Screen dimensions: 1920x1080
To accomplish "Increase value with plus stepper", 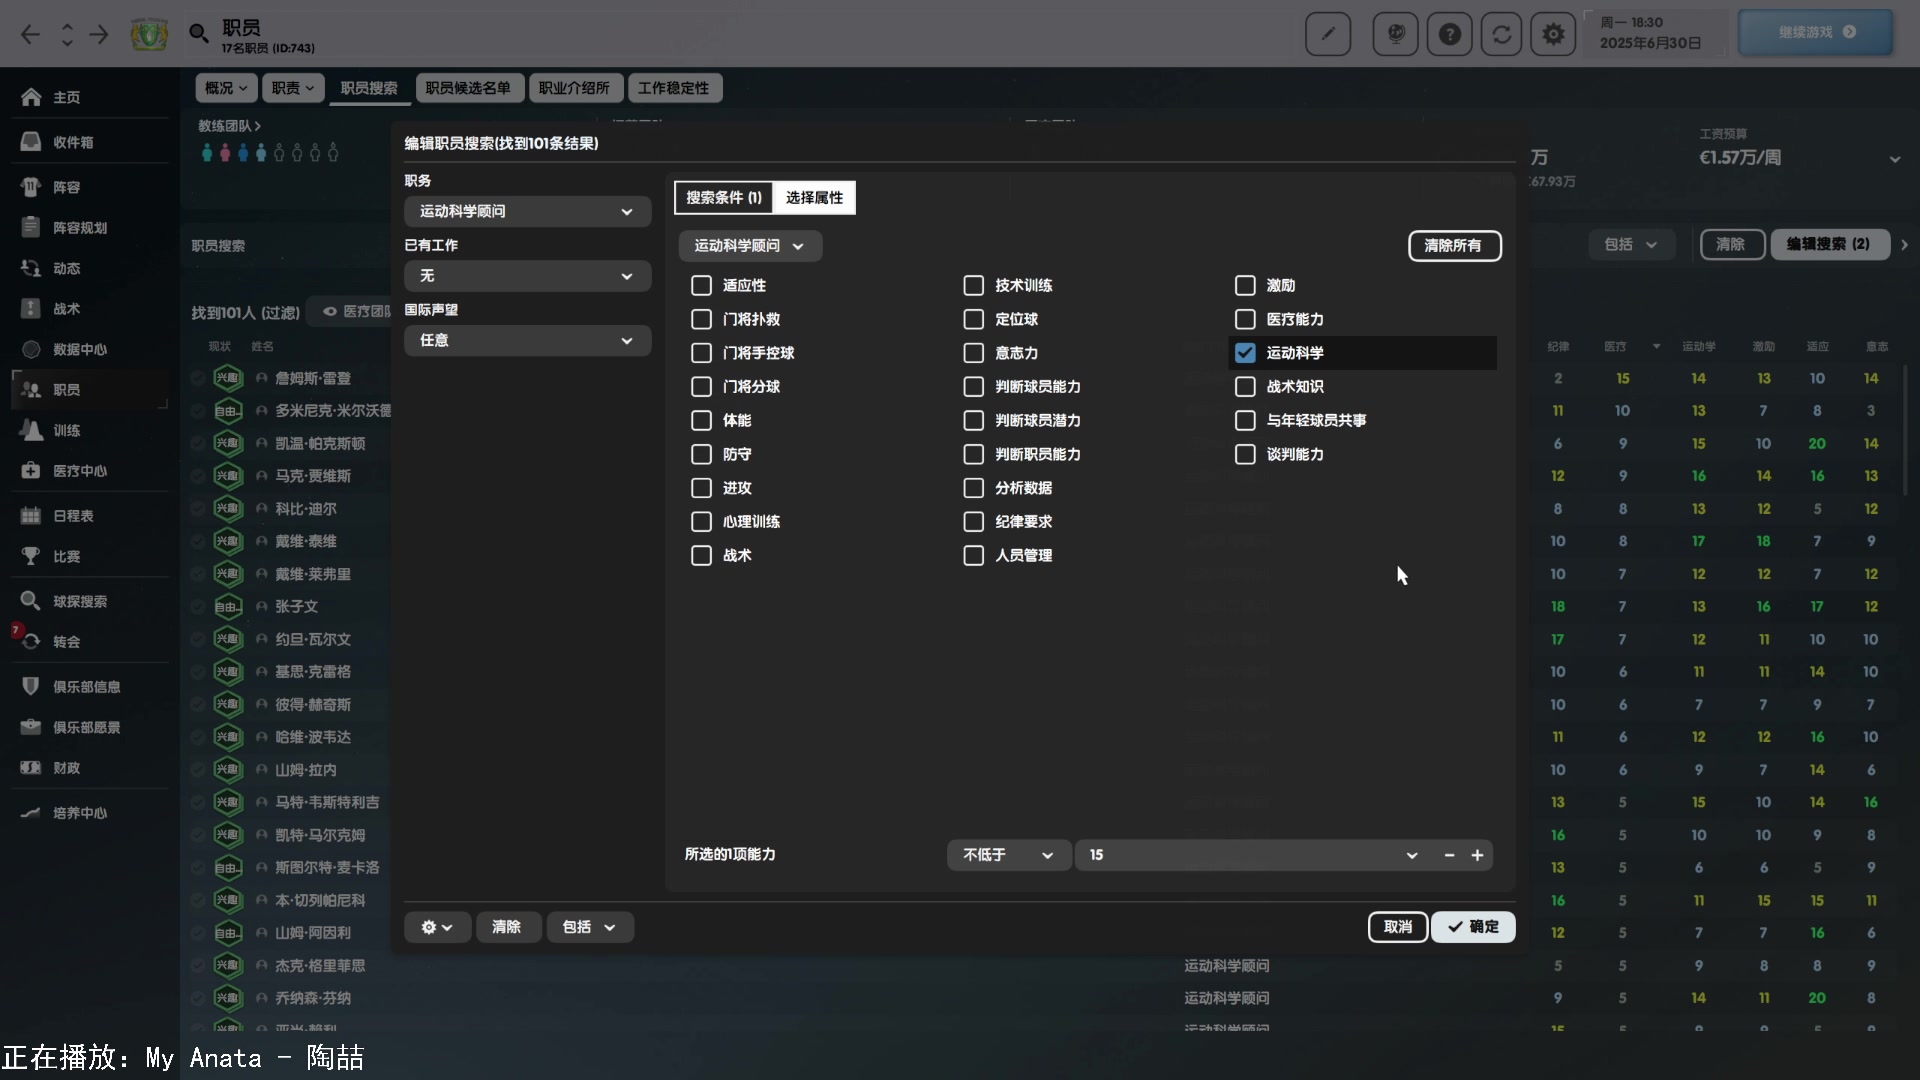I will pyautogui.click(x=1477, y=855).
